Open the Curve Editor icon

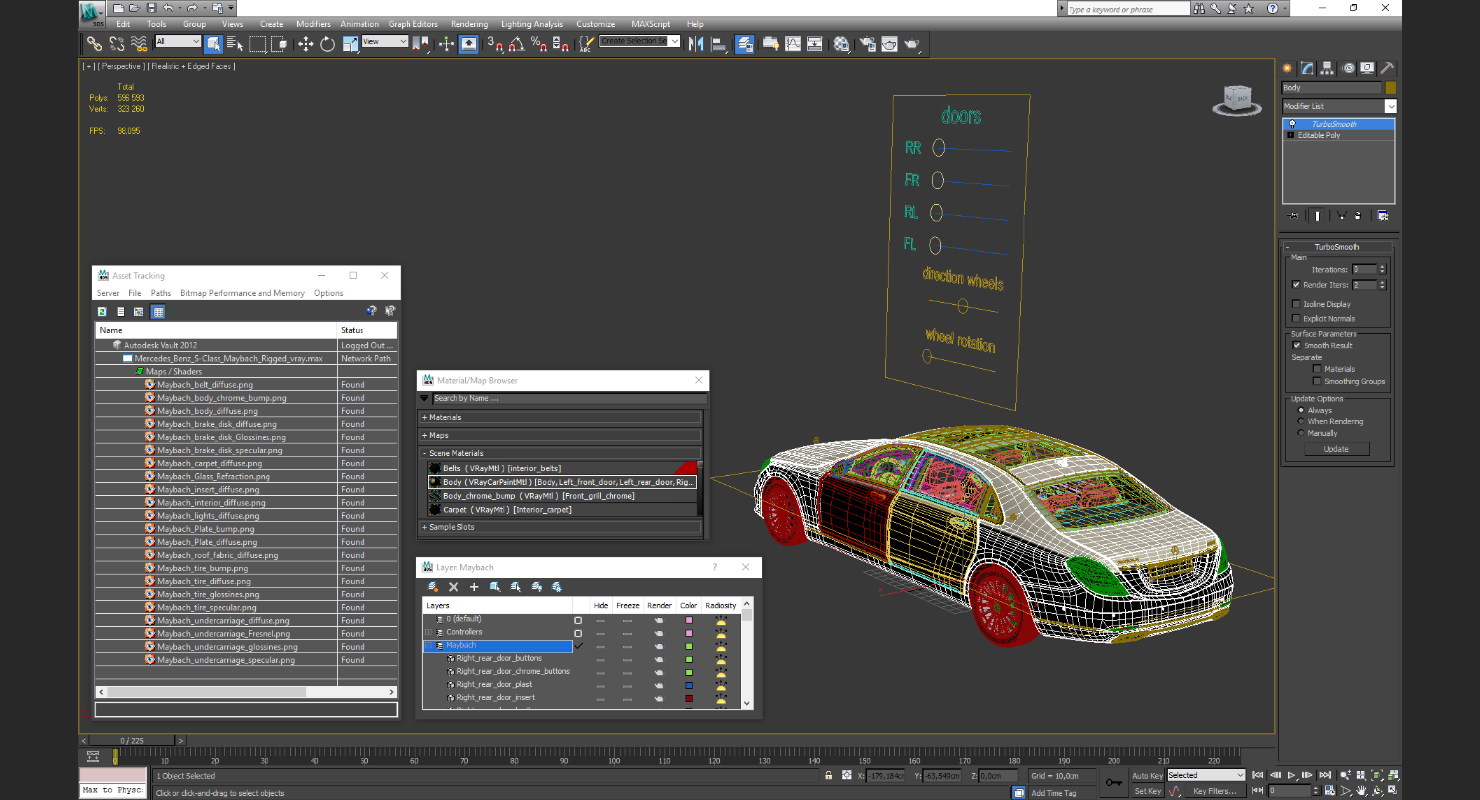793,44
